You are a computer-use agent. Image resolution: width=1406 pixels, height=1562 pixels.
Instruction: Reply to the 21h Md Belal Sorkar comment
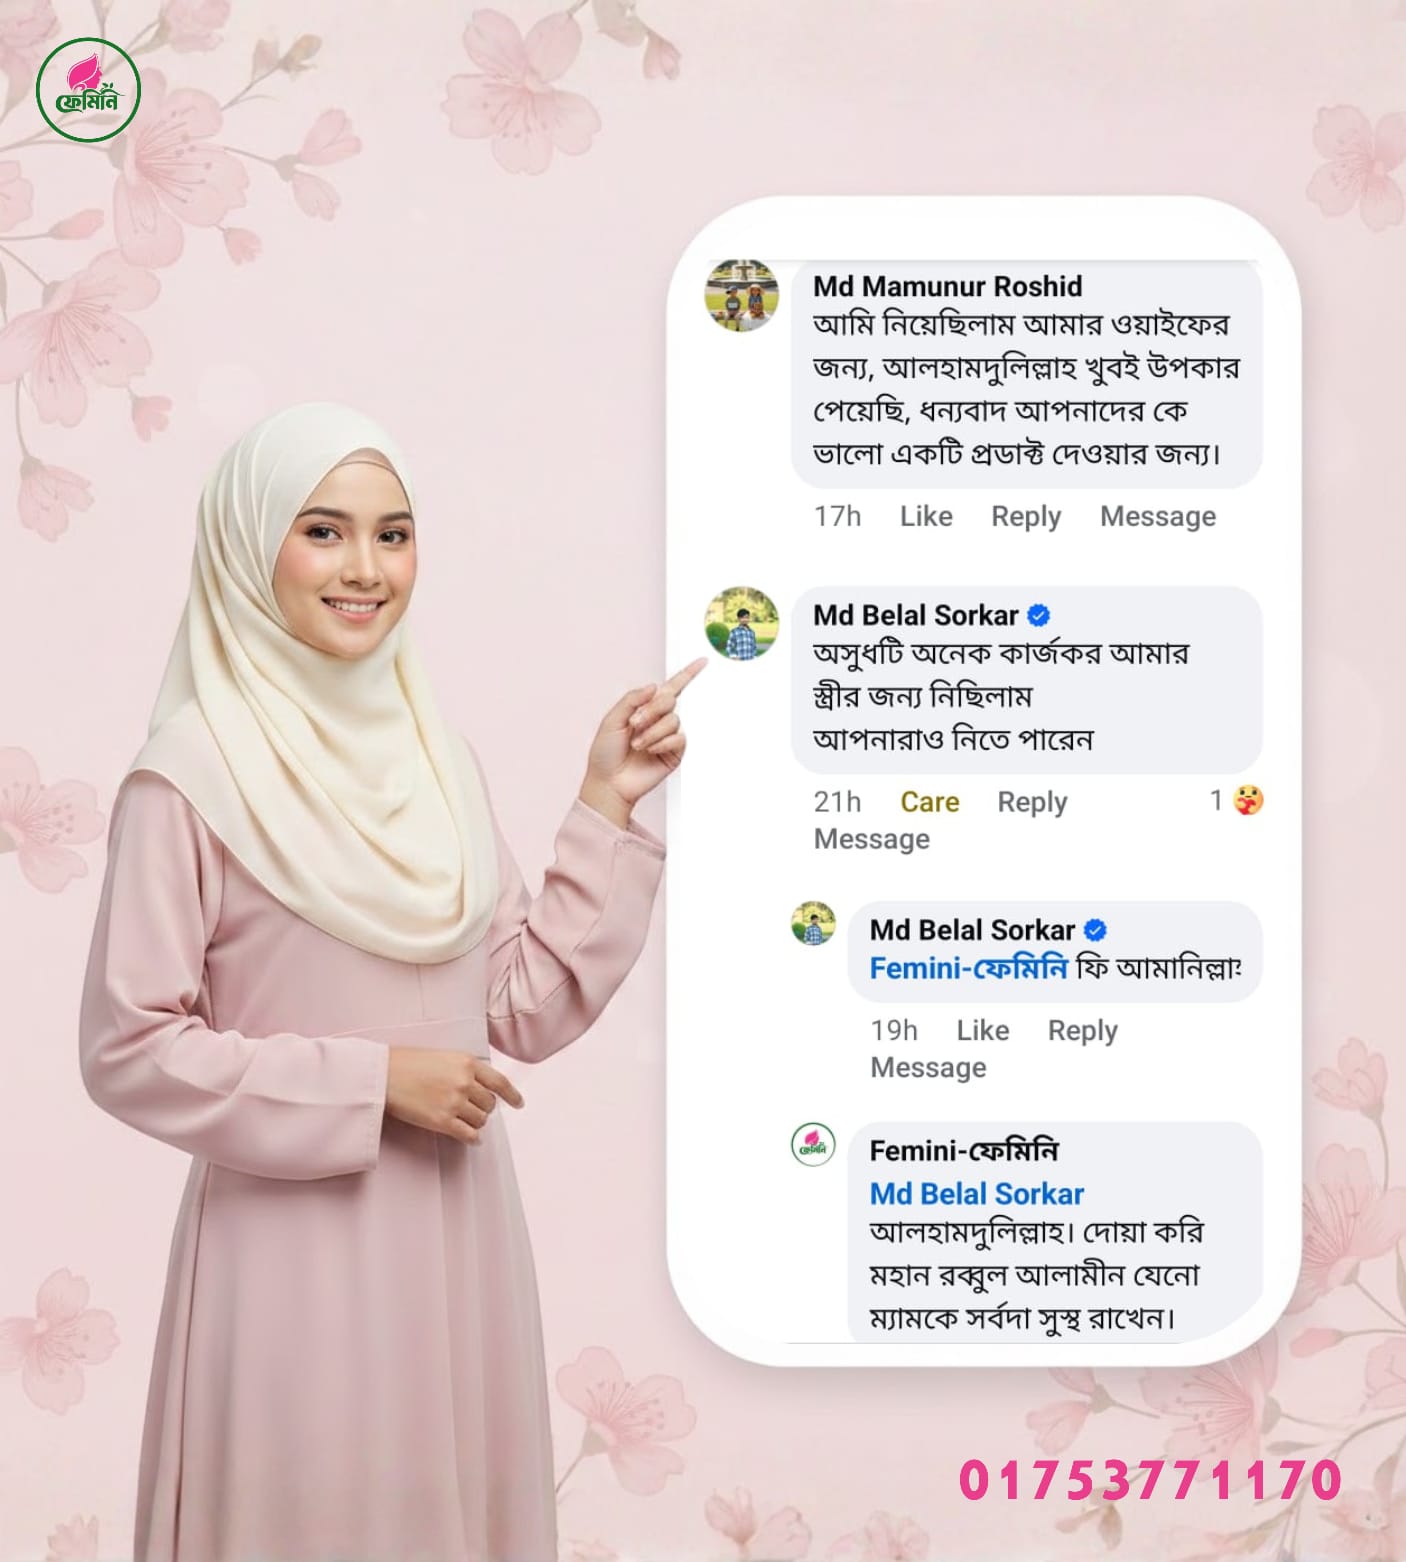click(x=1032, y=803)
